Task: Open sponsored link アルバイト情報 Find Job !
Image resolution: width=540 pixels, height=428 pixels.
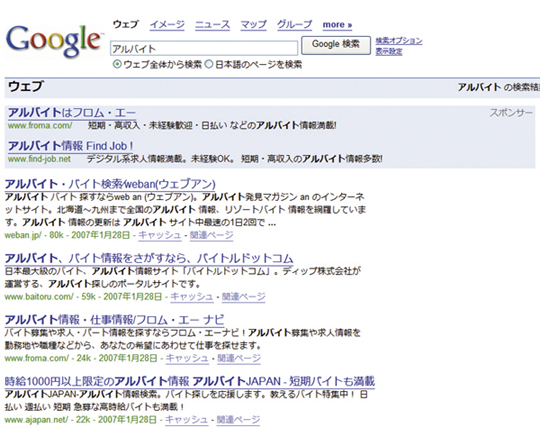Action: (71, 146)
